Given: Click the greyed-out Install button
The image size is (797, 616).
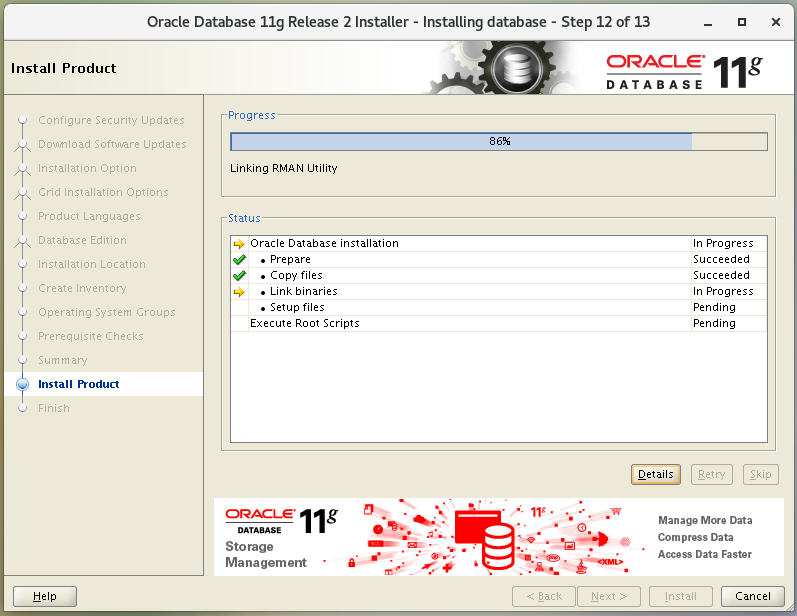Looking at the screenshot, I should click(681, 596).
